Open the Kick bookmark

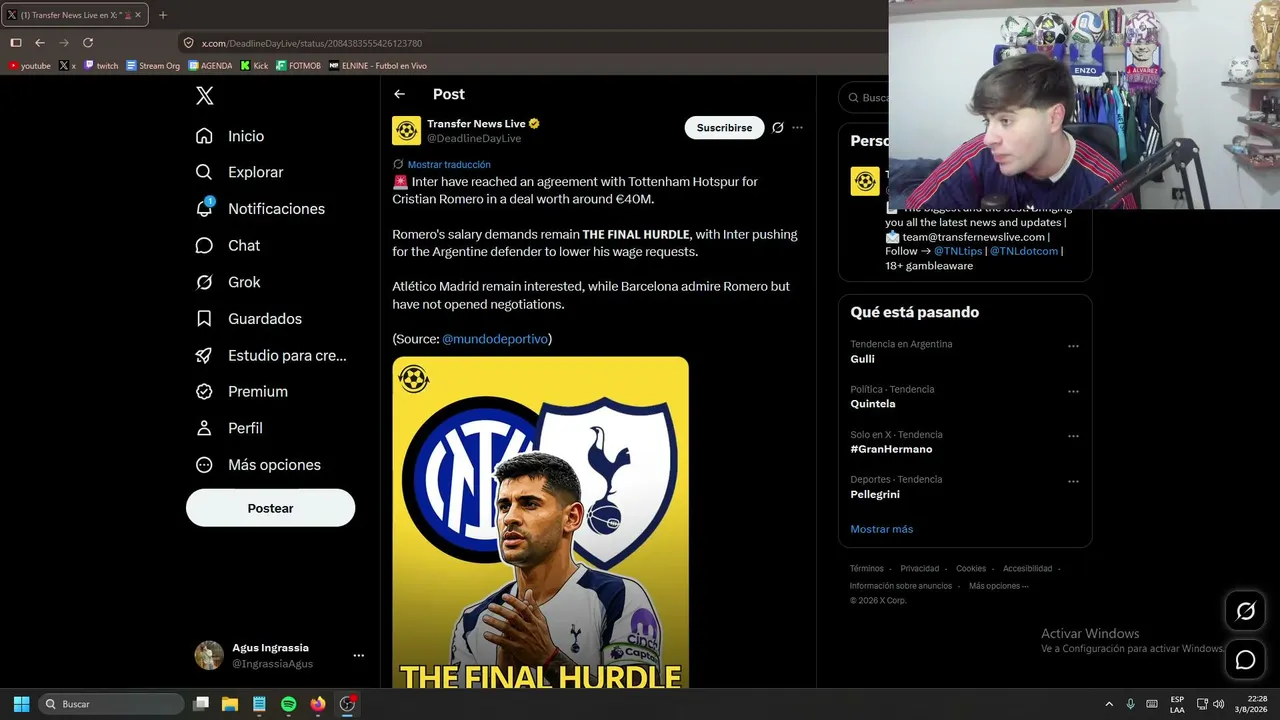[254, 66]
